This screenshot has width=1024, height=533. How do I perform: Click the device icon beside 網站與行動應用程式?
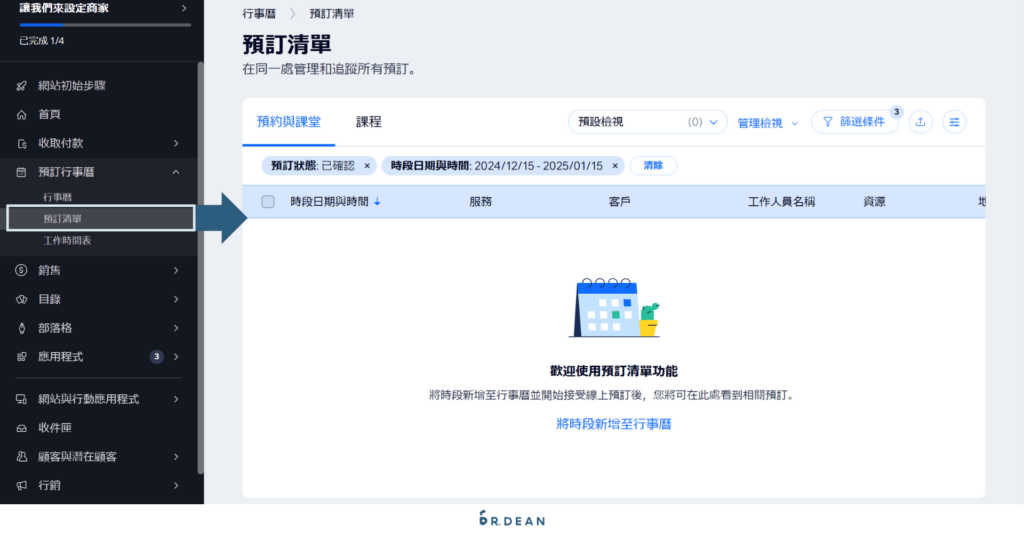tap(22, 399)
